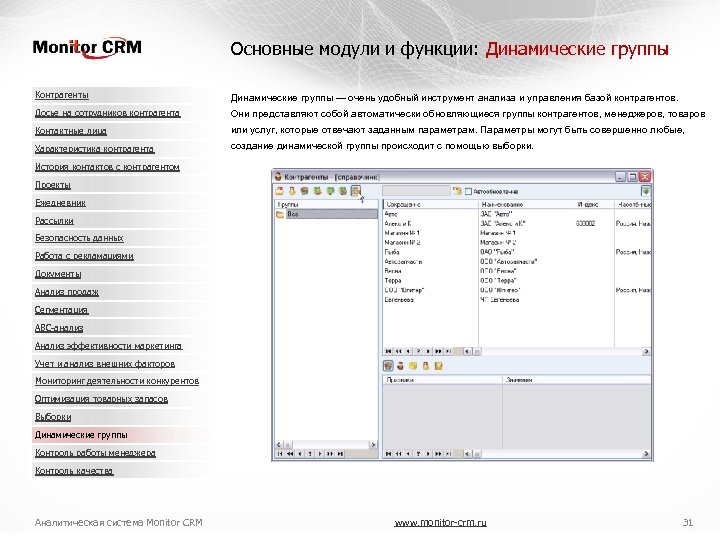Click the yellow matryoshka icon in the lower toolbar
Viewport: 720px width, 540px height.
(426, 366)
